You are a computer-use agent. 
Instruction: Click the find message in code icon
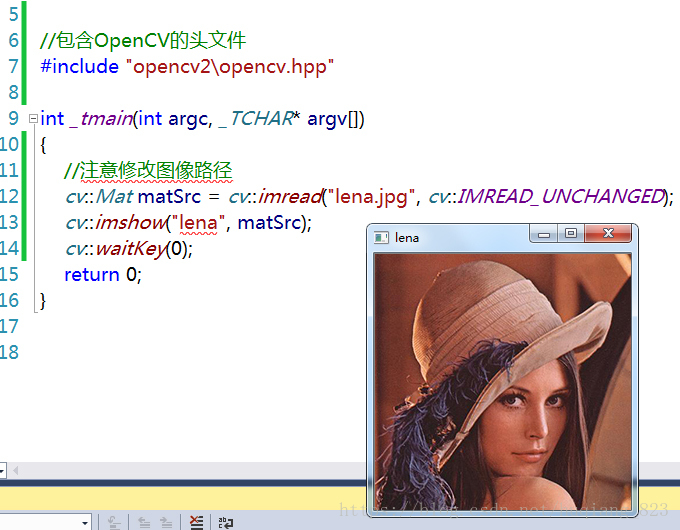tap(114, 523)
